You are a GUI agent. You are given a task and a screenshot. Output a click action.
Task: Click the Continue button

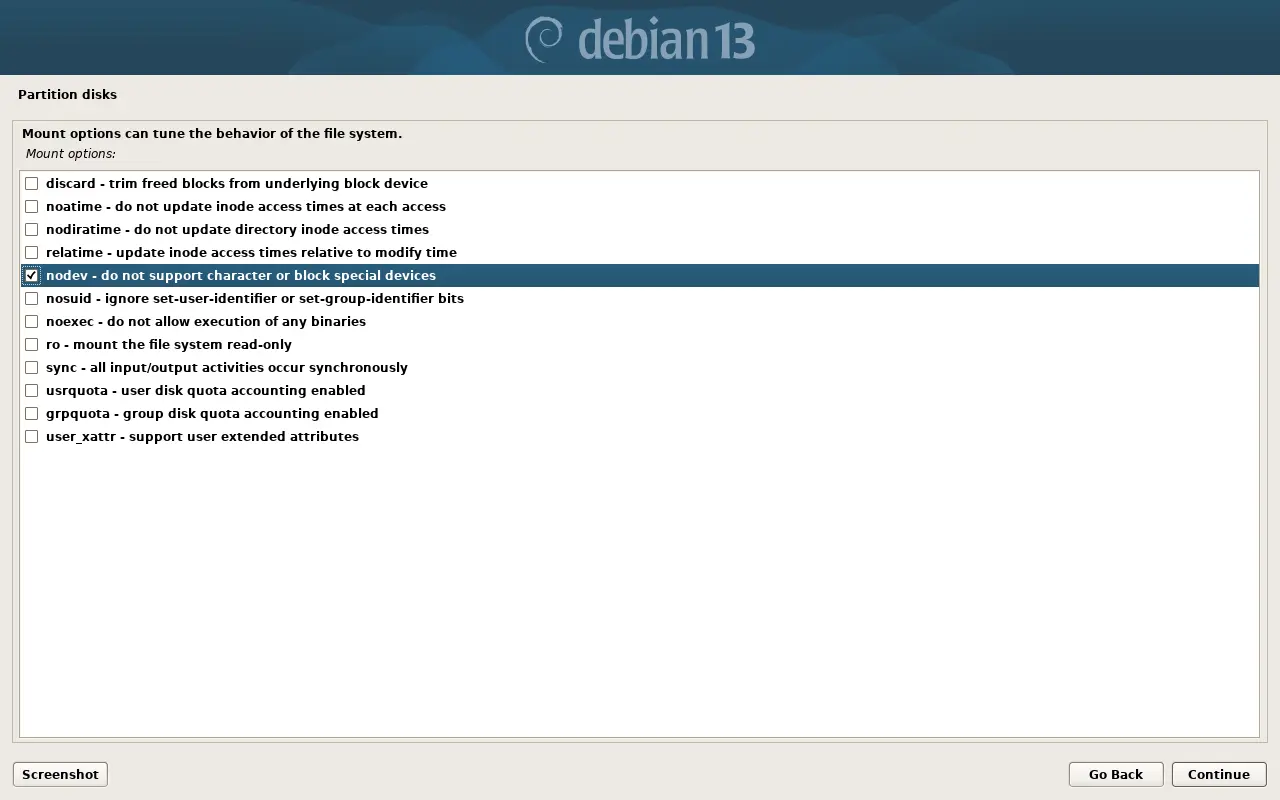pos(1219,774)
